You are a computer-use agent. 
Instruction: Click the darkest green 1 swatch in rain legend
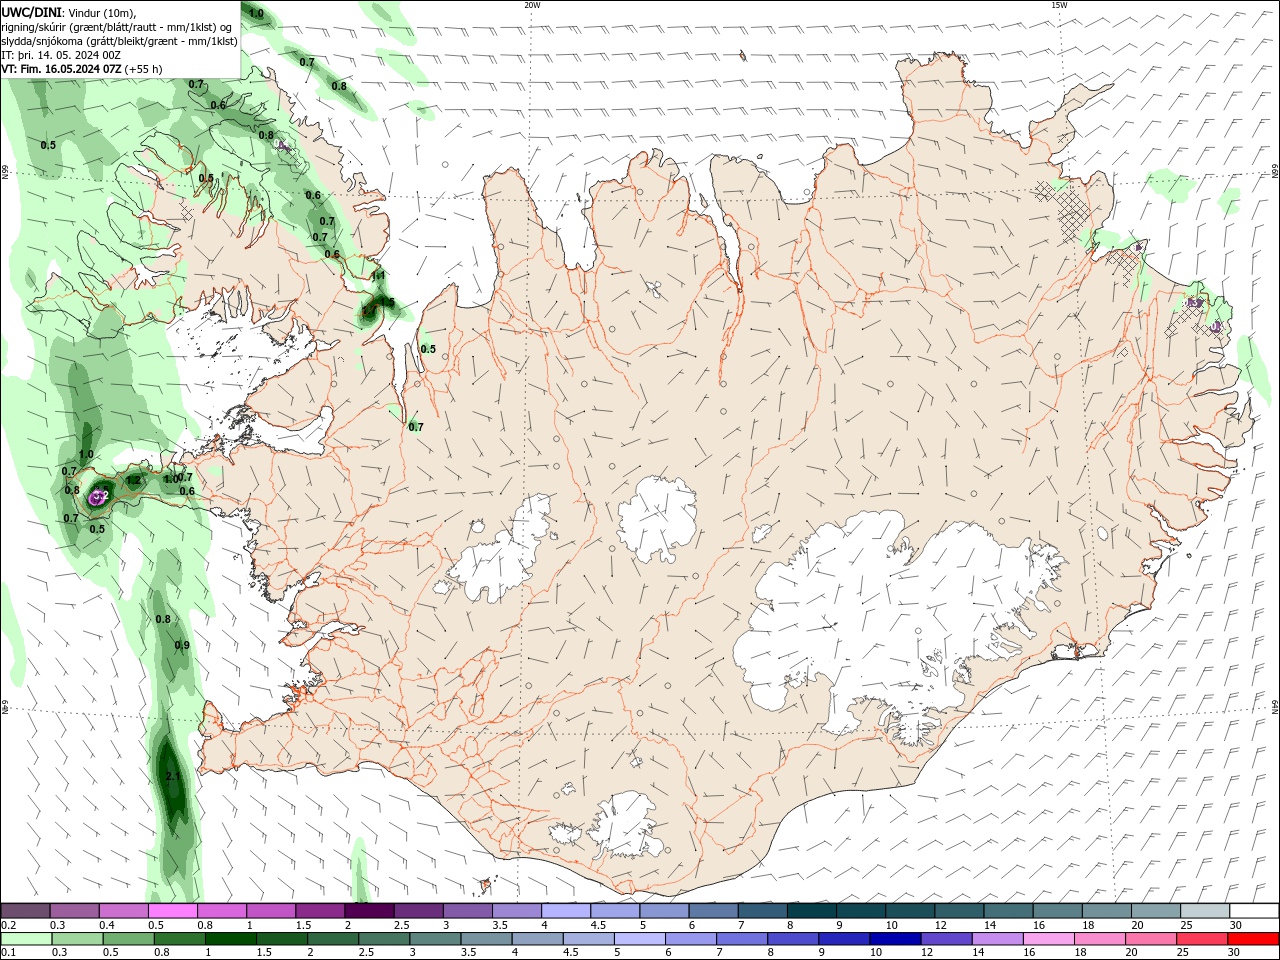232,939
